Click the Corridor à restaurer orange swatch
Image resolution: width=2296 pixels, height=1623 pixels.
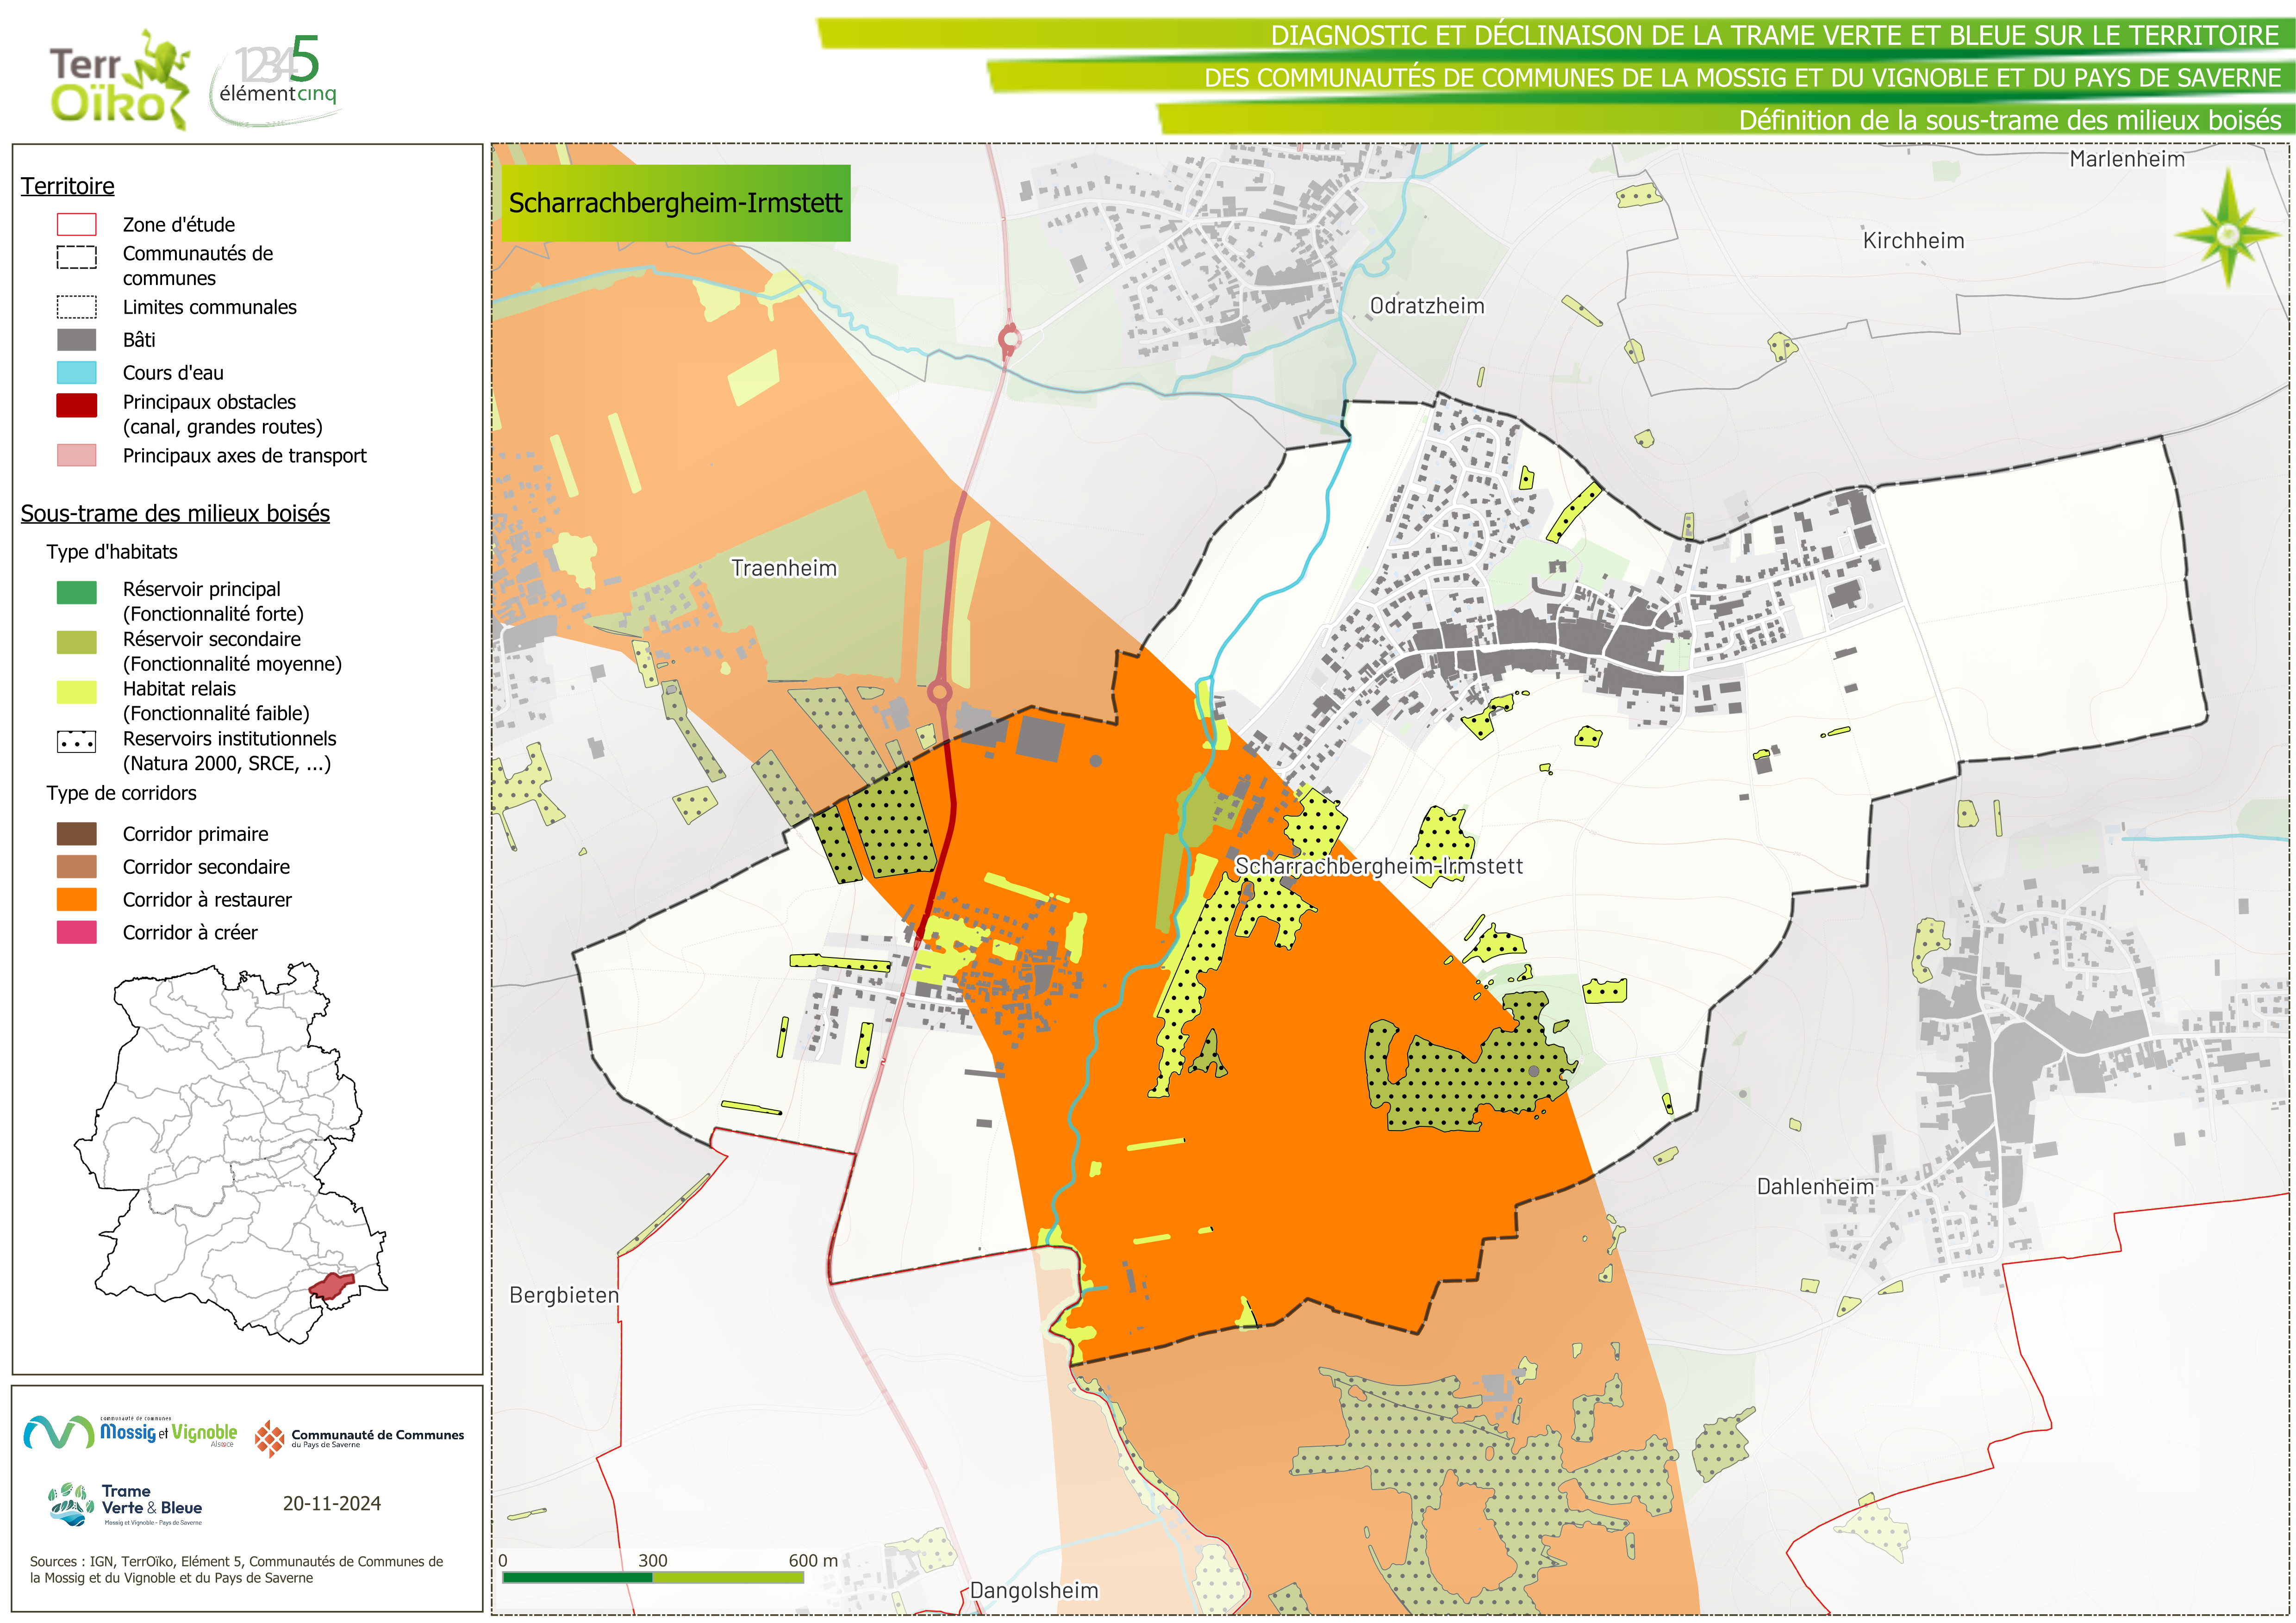(77, 899)
